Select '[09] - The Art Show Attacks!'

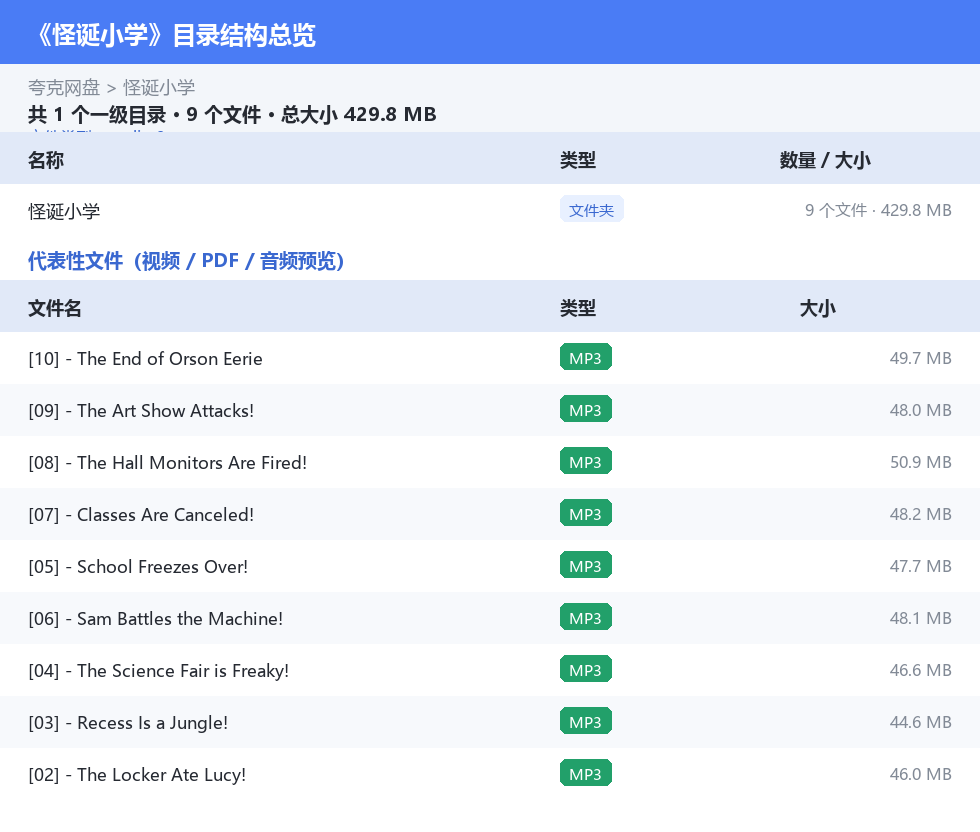[141, 411]
